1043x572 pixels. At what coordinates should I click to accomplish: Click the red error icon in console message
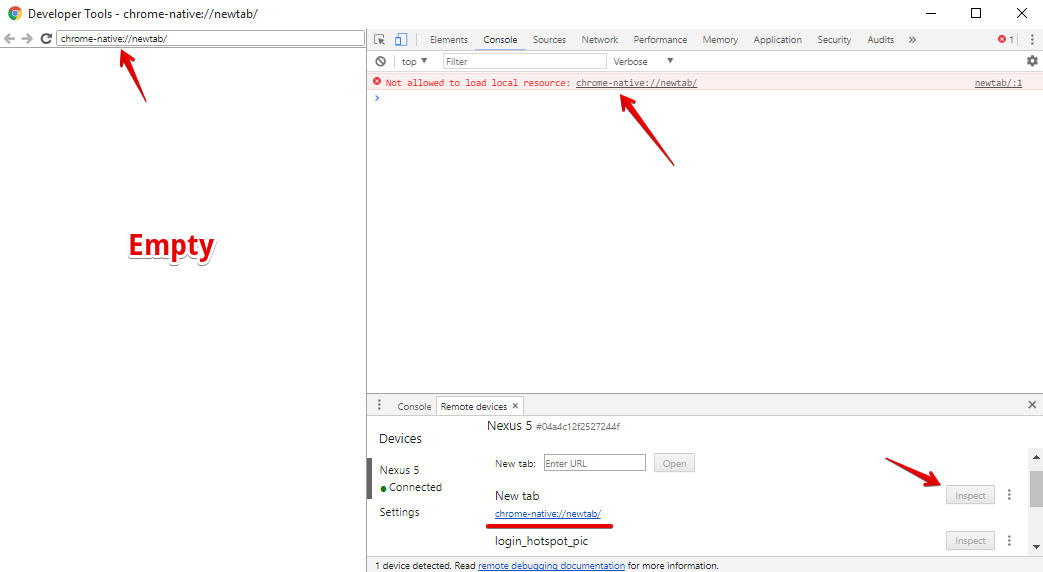pos(377,82)
